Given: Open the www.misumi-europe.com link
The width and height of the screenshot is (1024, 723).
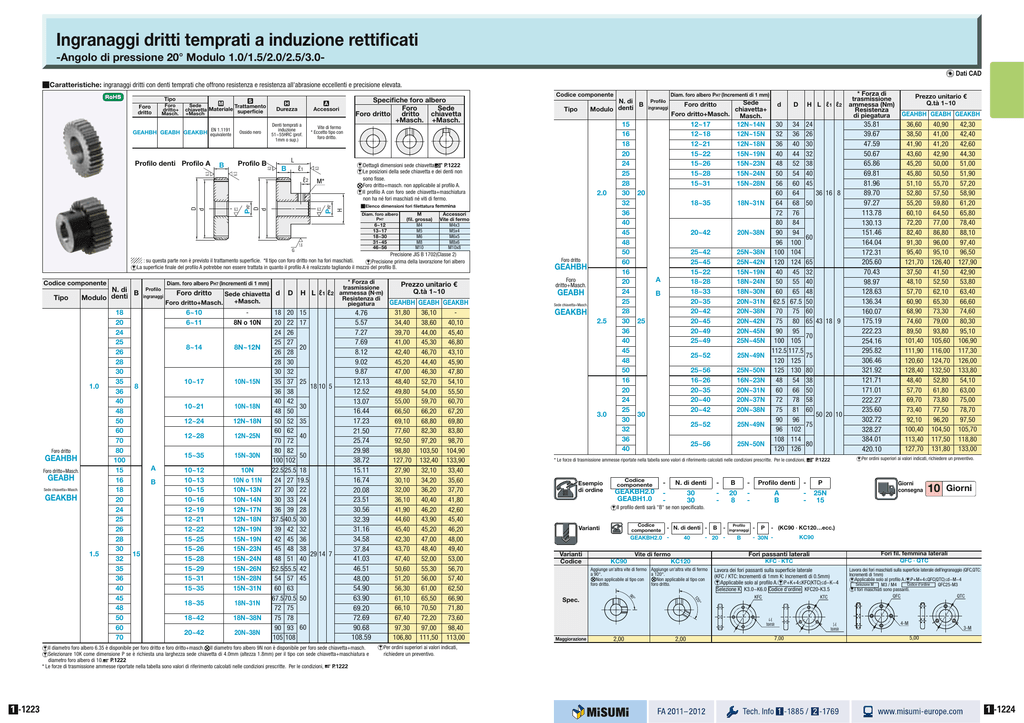Looking at the screenshot, I should [920, 711].
